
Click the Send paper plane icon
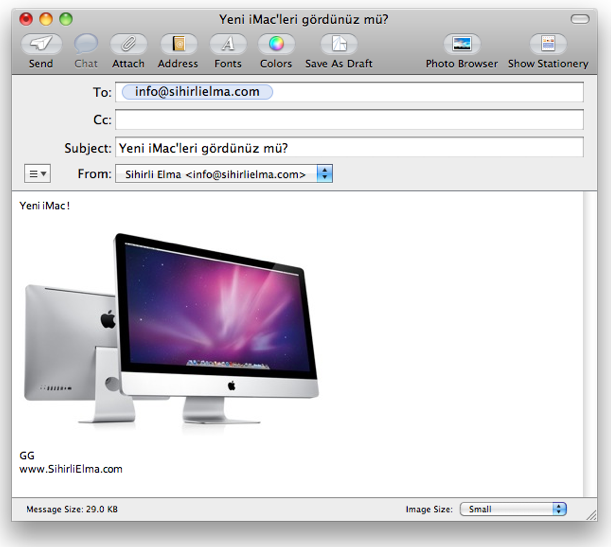coord(41,44)
